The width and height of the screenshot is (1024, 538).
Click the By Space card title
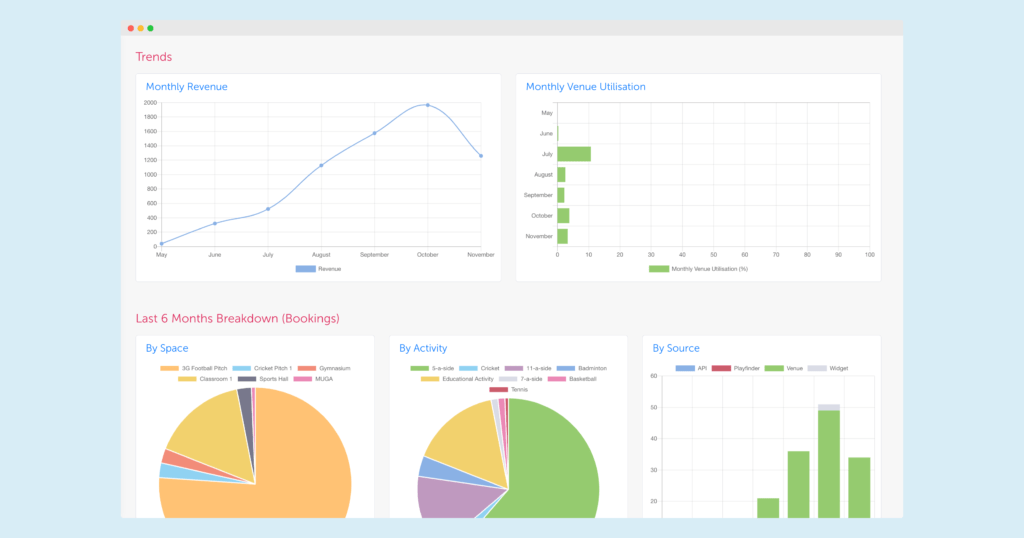(167, 349)
